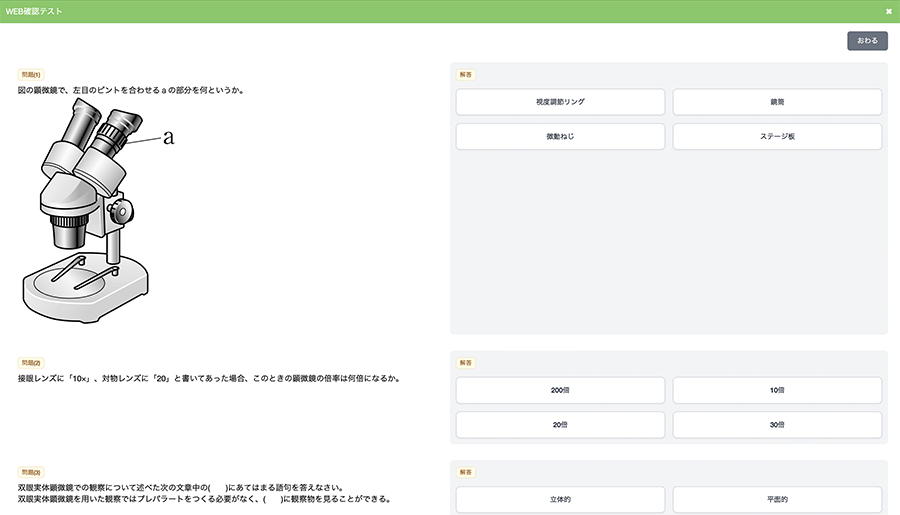Select the 20倍 answer option
The width and height of the screenshot is (900, 515).
coord(560,425)
